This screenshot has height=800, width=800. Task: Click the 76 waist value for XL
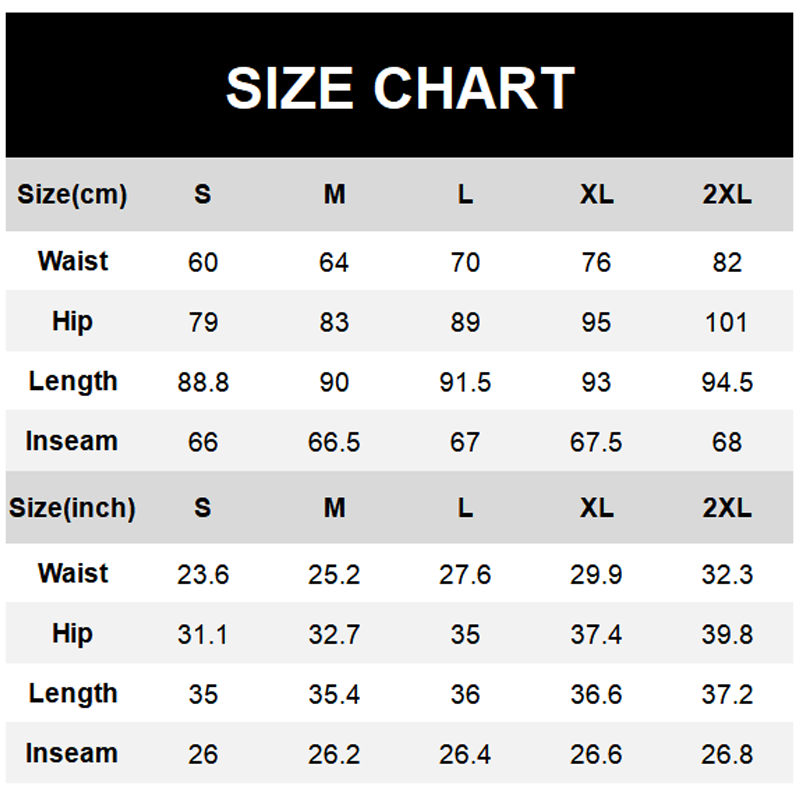coord(596,262)
